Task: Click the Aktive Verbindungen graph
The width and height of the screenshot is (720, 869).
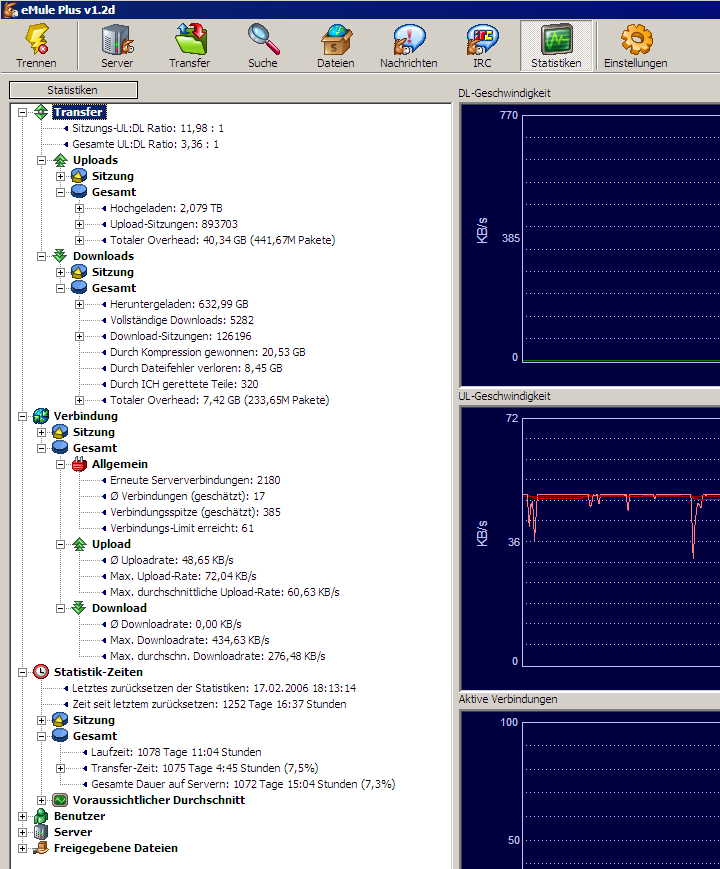Action: click(x=591, y=790)
